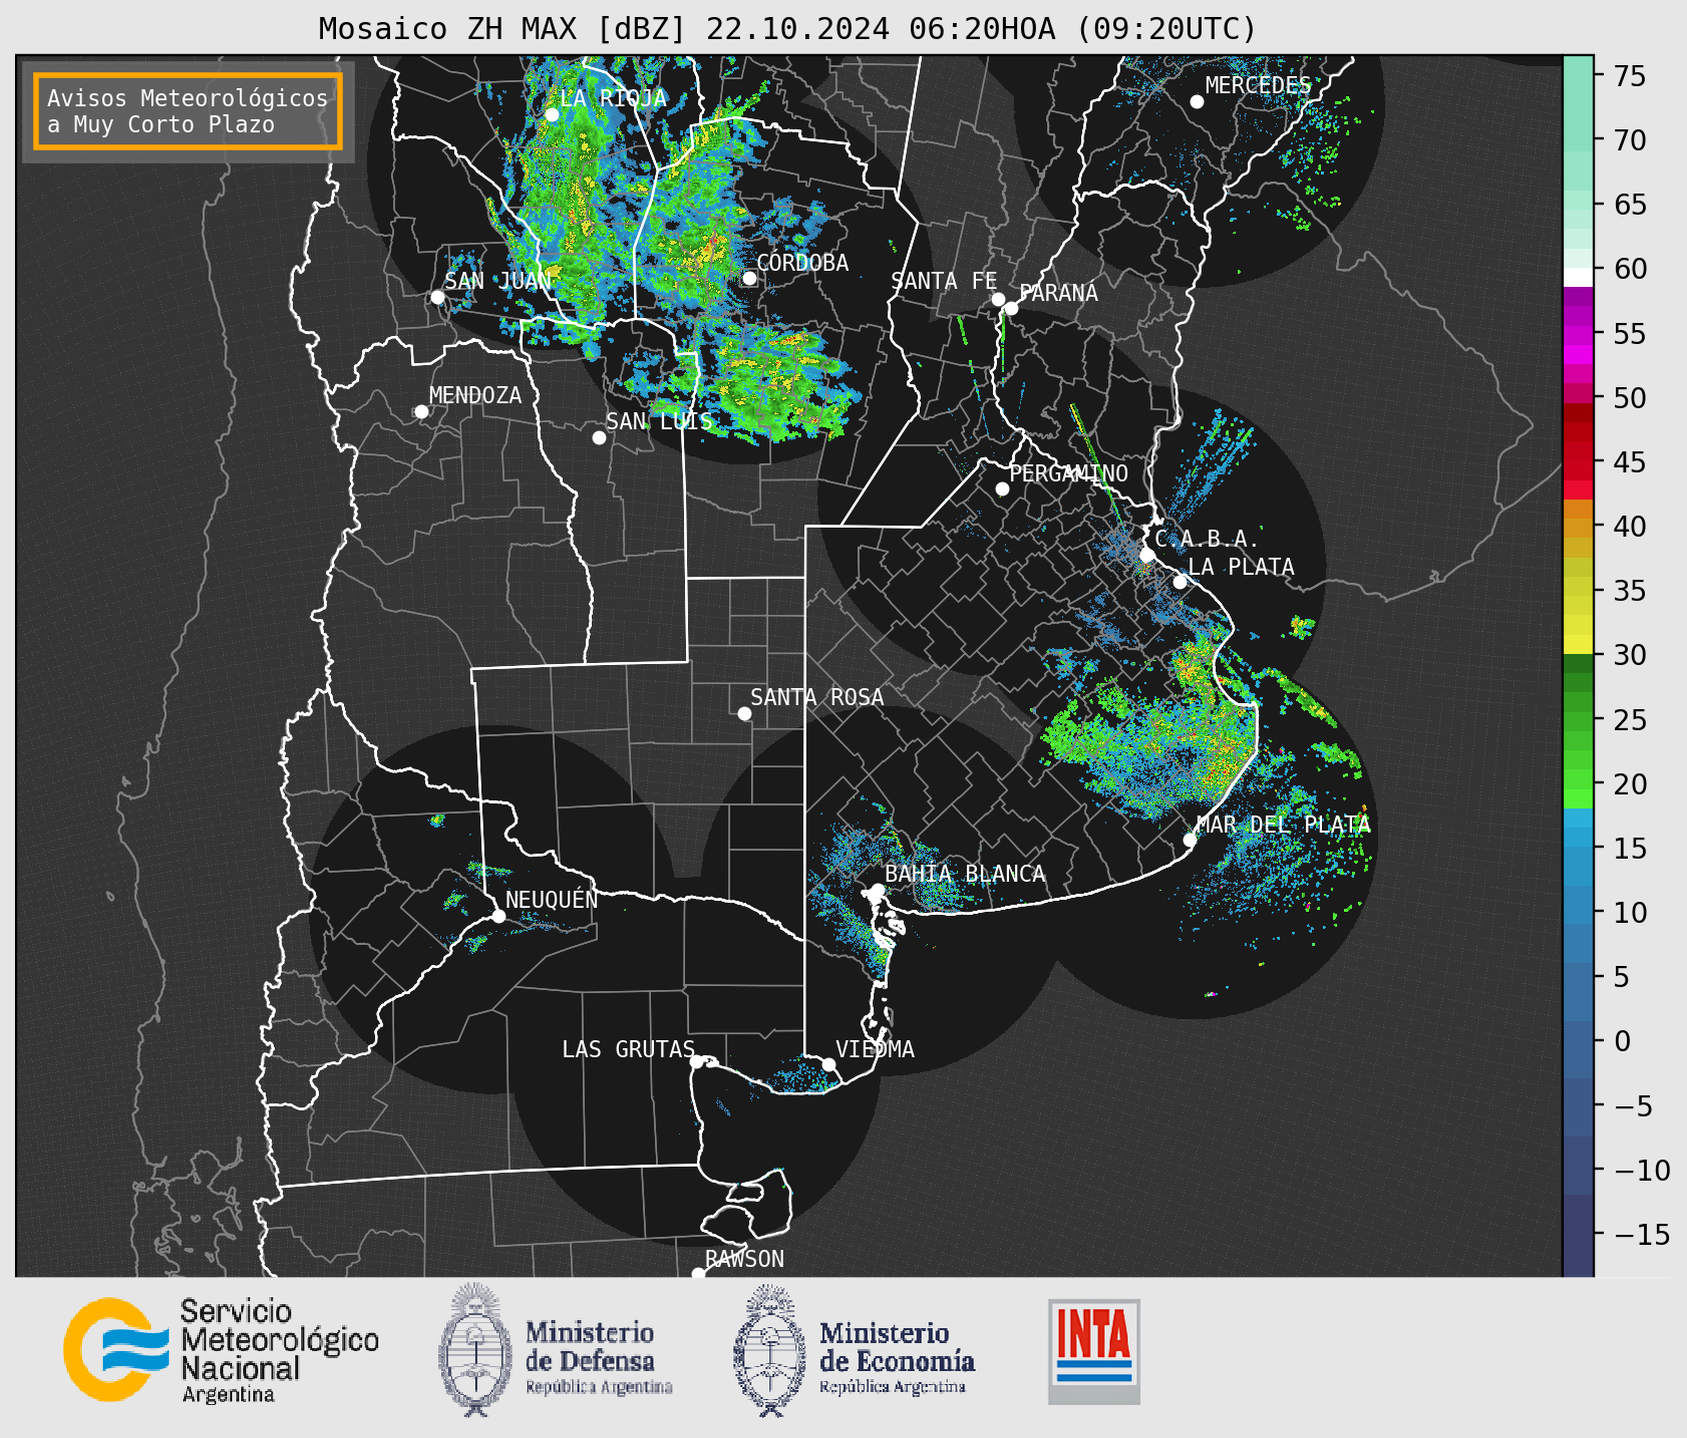Select the SANTA ROSA city marker dot

(x=744, y=714)
